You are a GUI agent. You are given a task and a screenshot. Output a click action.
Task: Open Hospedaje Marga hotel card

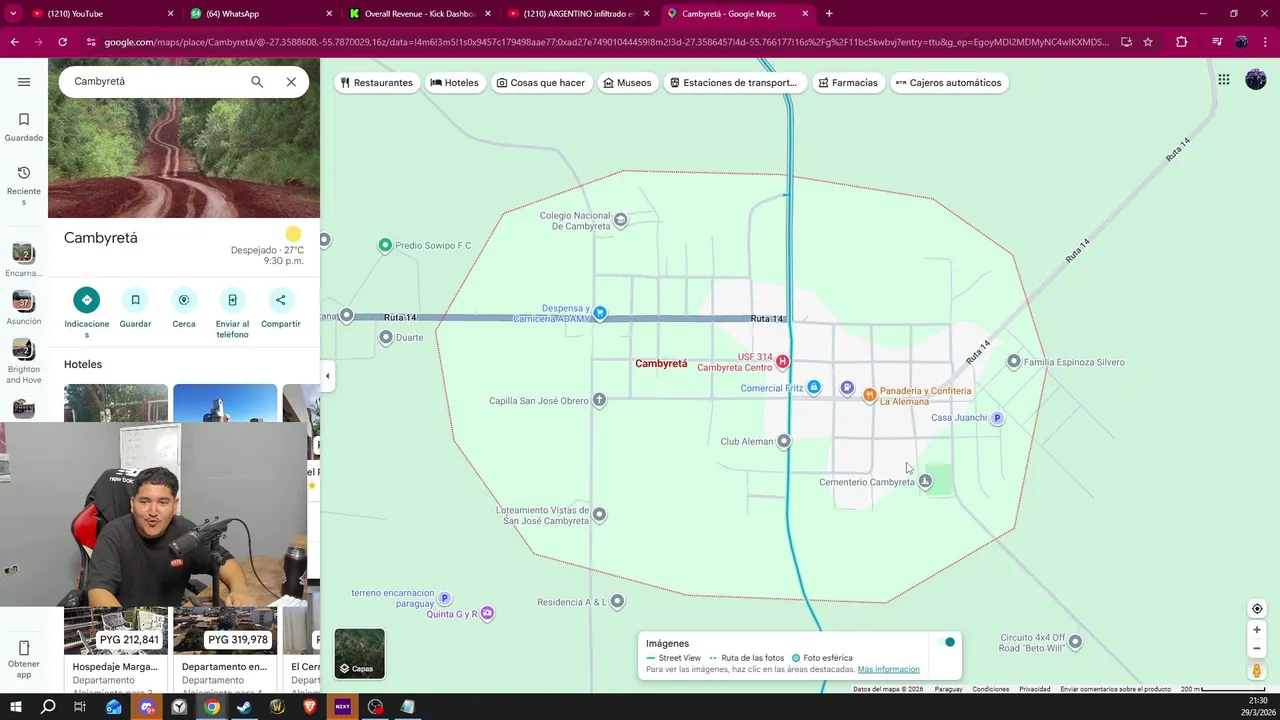point(116,648)
